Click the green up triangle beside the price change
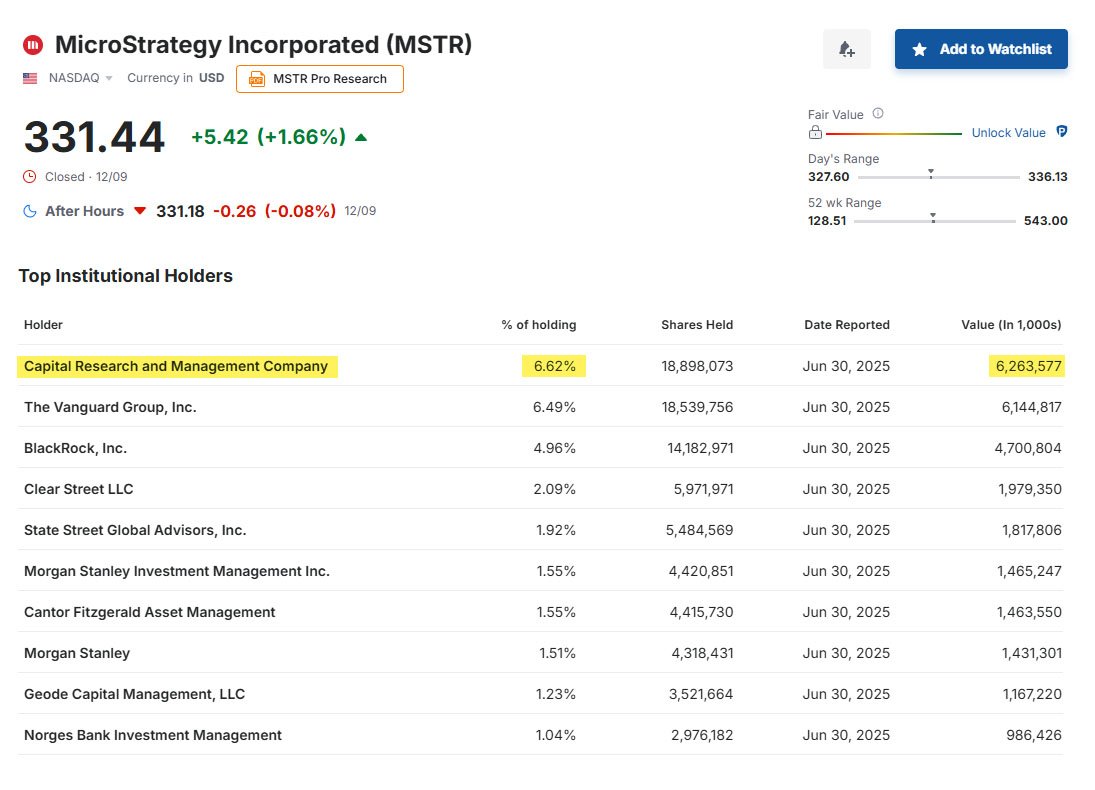Viewport: 1095px width, 790px height. pyautogui.click(x=361, y=137)
